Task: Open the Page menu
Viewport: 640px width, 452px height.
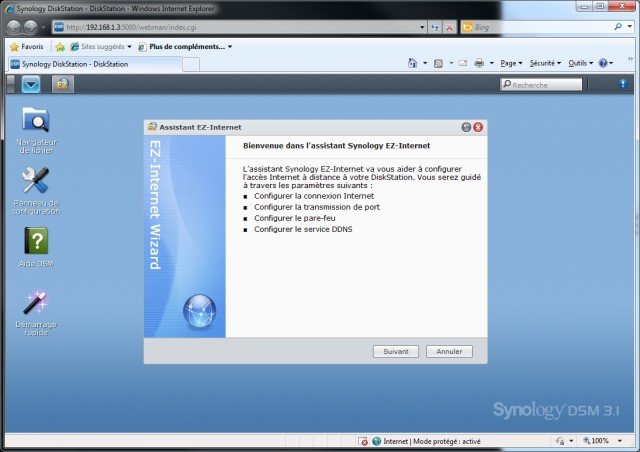Action: coord(511,63)
